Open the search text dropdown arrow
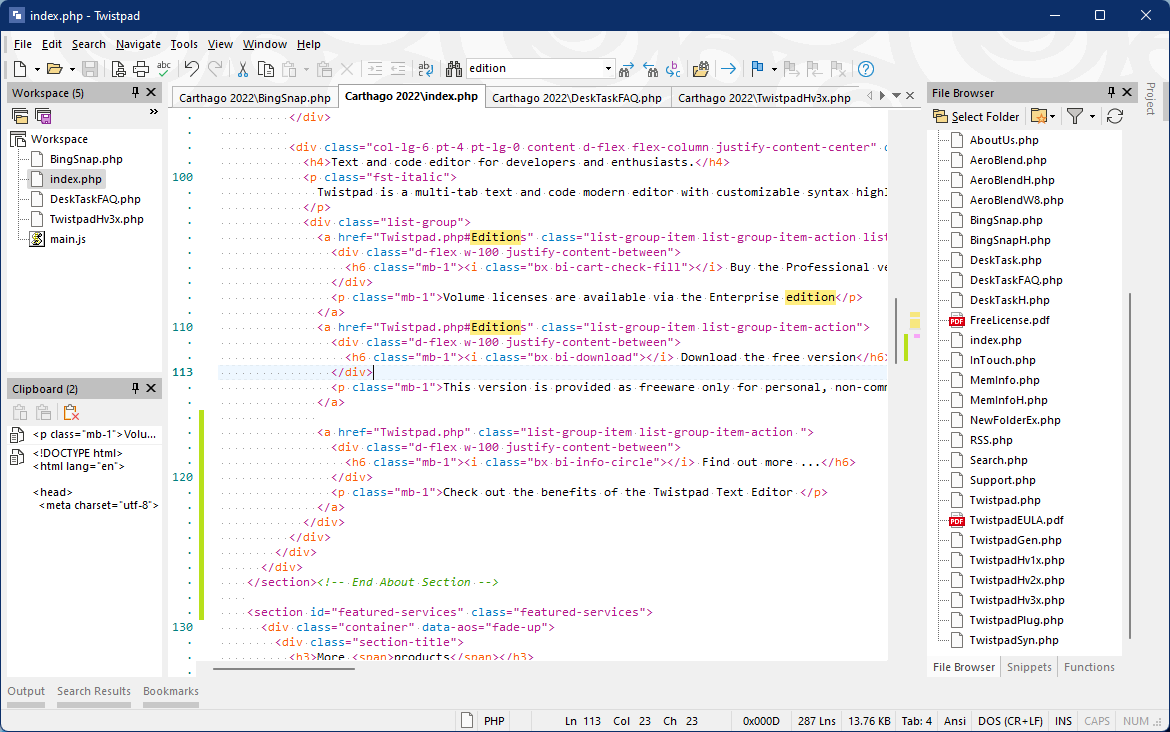This screenshot has width=1170, height=732. pos(608,69)
